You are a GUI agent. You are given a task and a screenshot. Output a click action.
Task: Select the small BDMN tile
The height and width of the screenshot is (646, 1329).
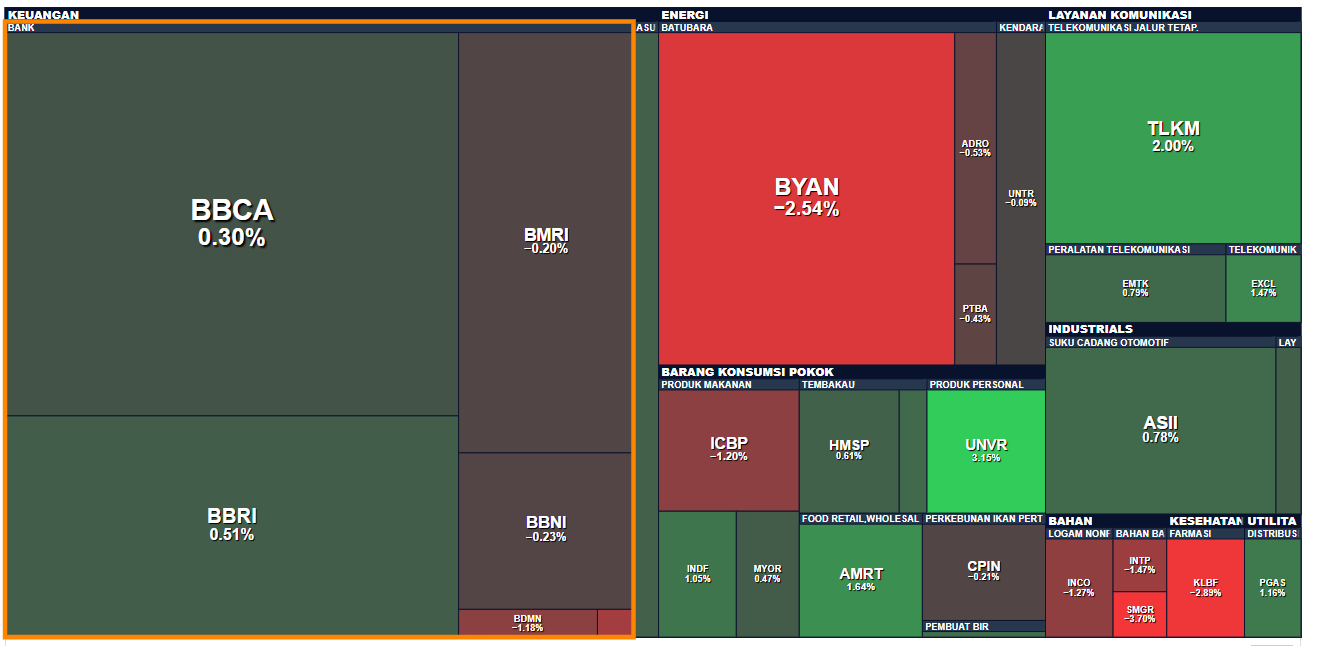527,622
